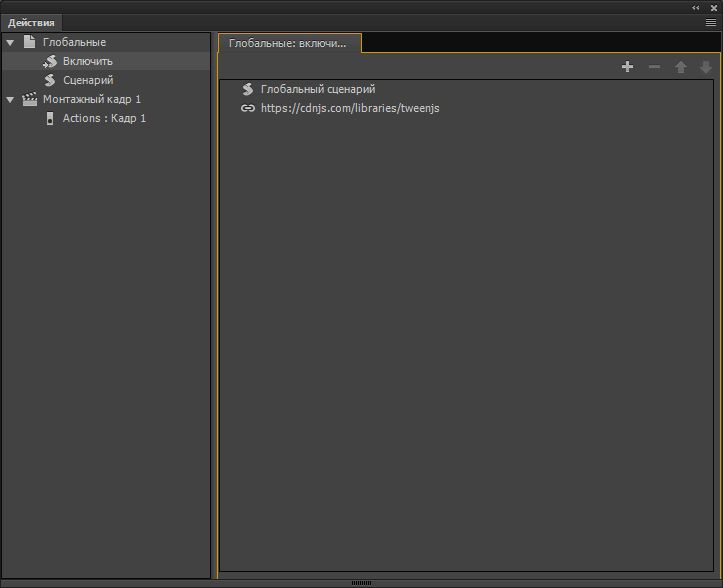
Task: Select the Включить tree item
Action: 106,61
